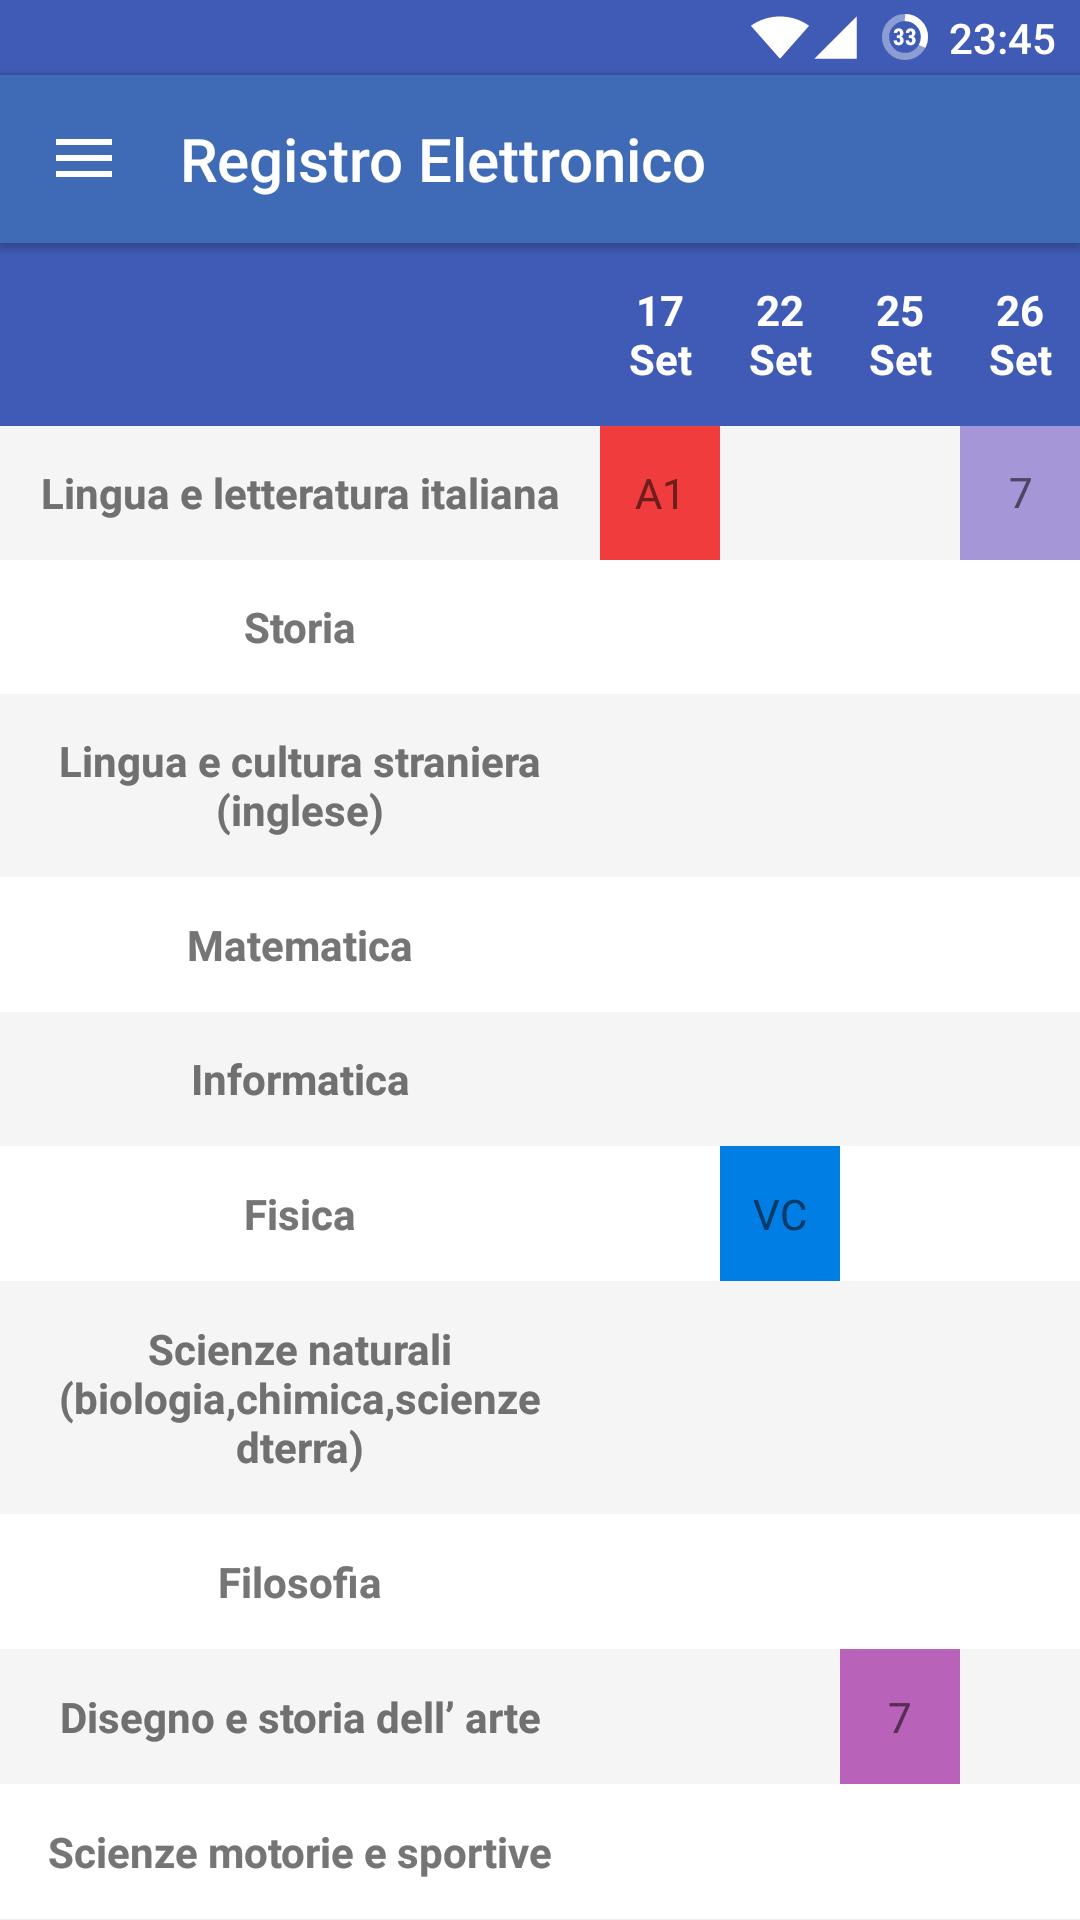Open the grade 7 for Disegno e storia

(900, 1717)
